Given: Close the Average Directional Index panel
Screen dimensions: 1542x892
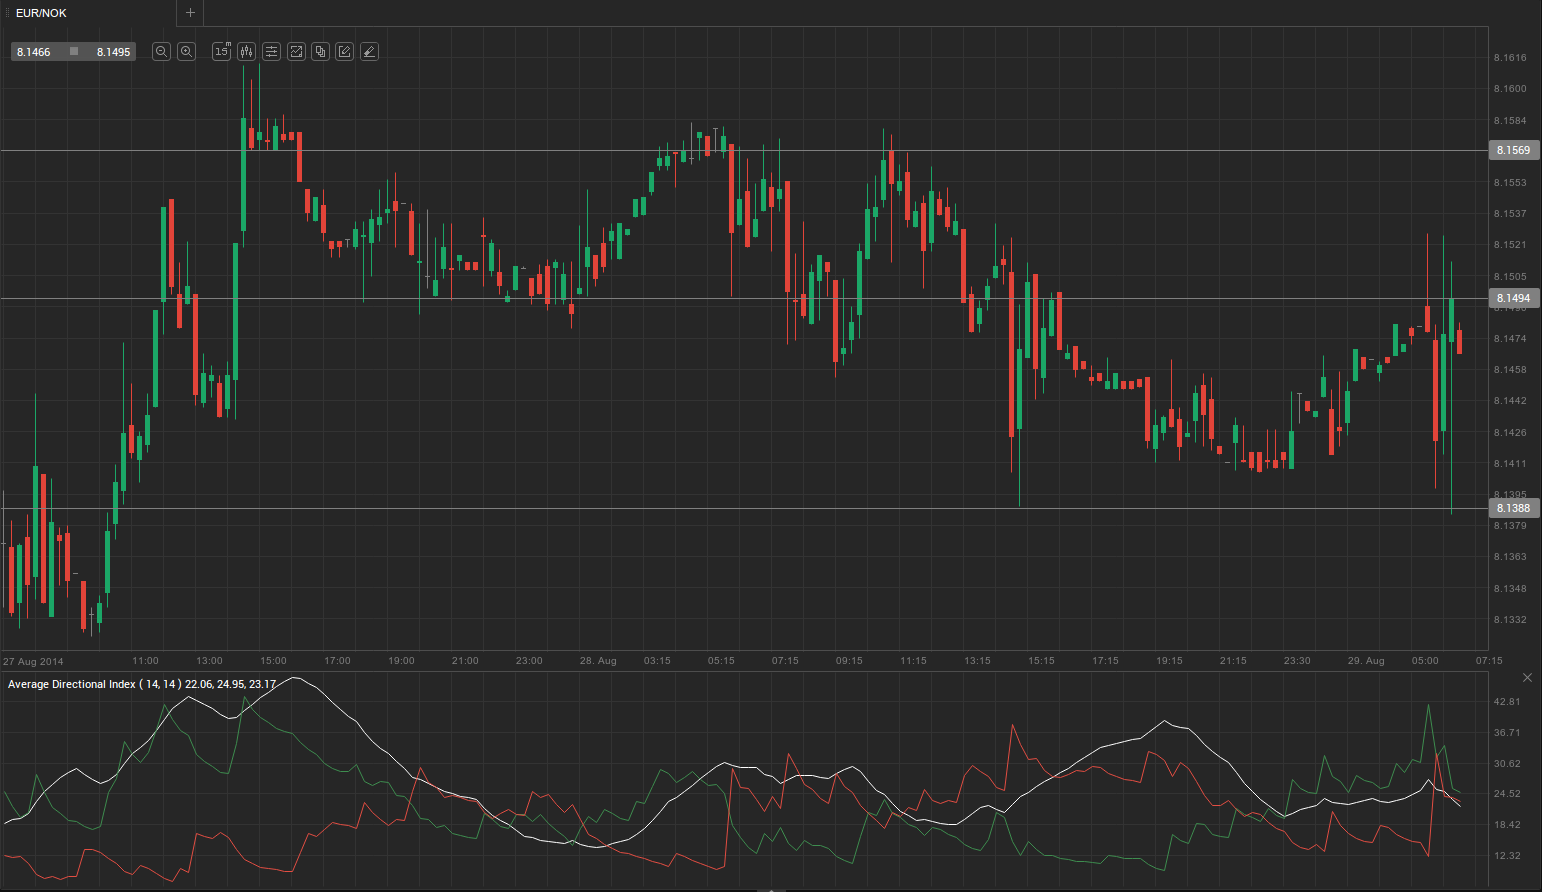Looking at the screenshot, I should click(x=1527, y=677).
